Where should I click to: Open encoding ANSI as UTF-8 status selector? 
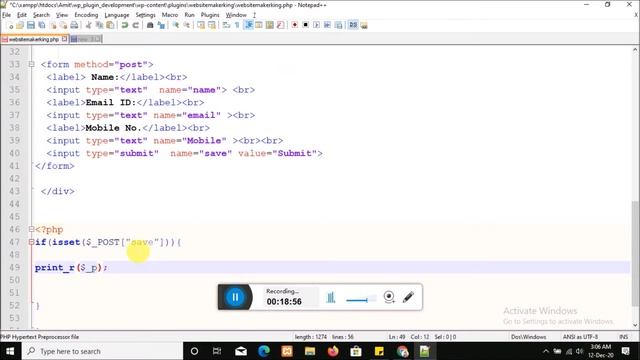(580, 337)
